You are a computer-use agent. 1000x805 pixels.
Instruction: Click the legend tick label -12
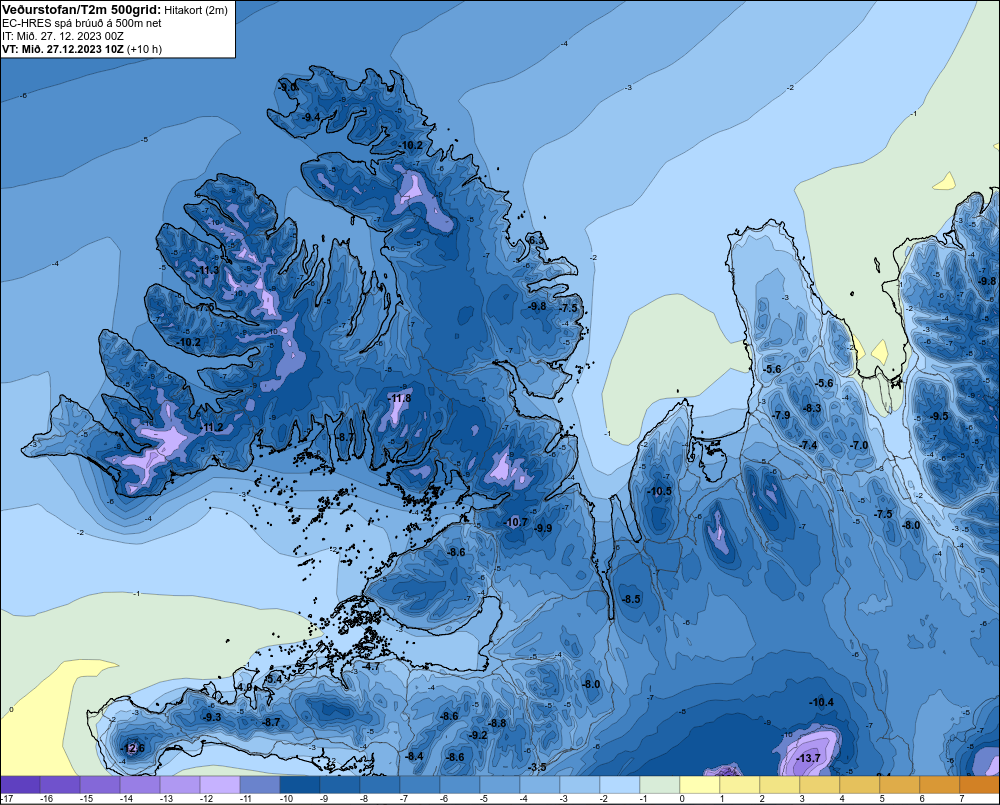(x=206, y=799)
